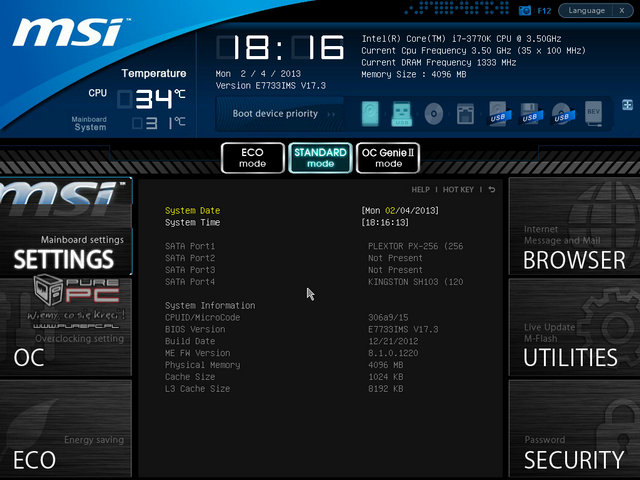Click the KINGSTON SH103 drive entry
Viewport: 640px width, 480px height.
(416, 282)
